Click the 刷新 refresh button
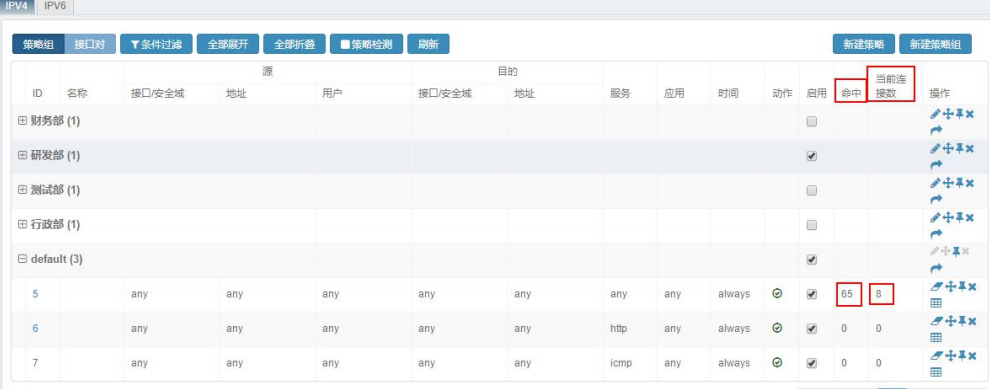Viewport: 990px width, 389px height. [x=428, y=44]
